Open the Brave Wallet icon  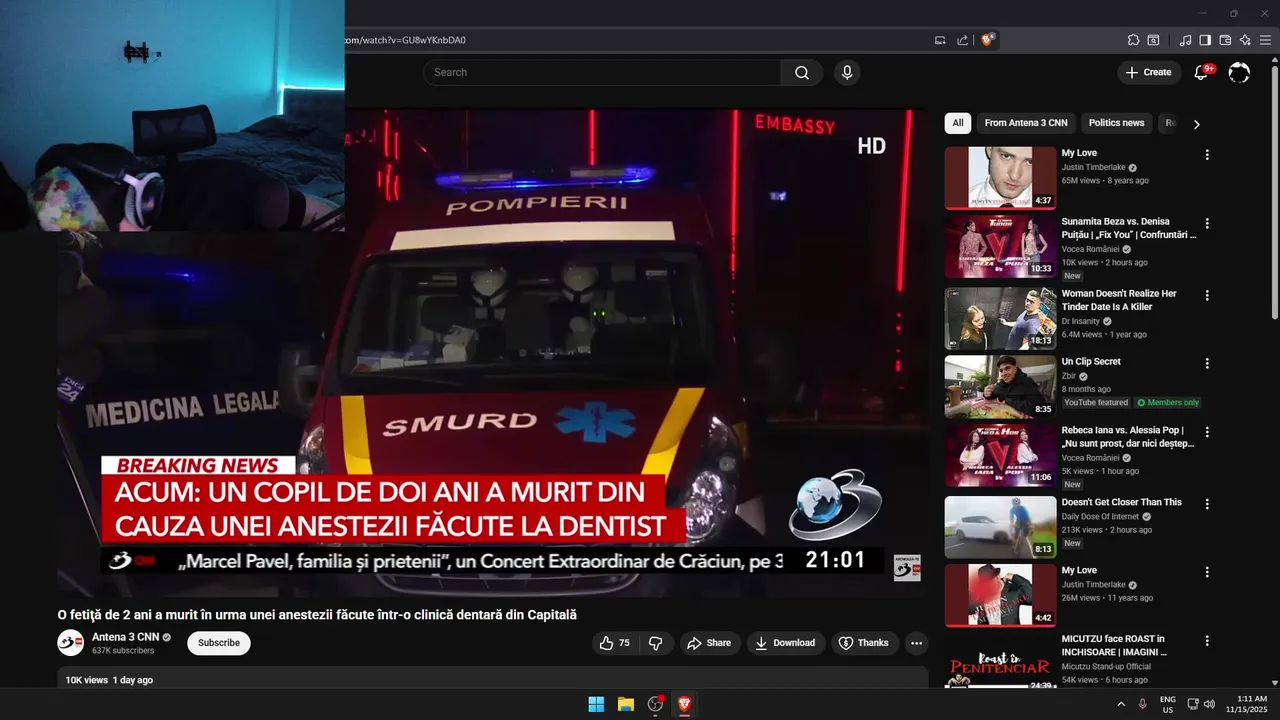1225,40
